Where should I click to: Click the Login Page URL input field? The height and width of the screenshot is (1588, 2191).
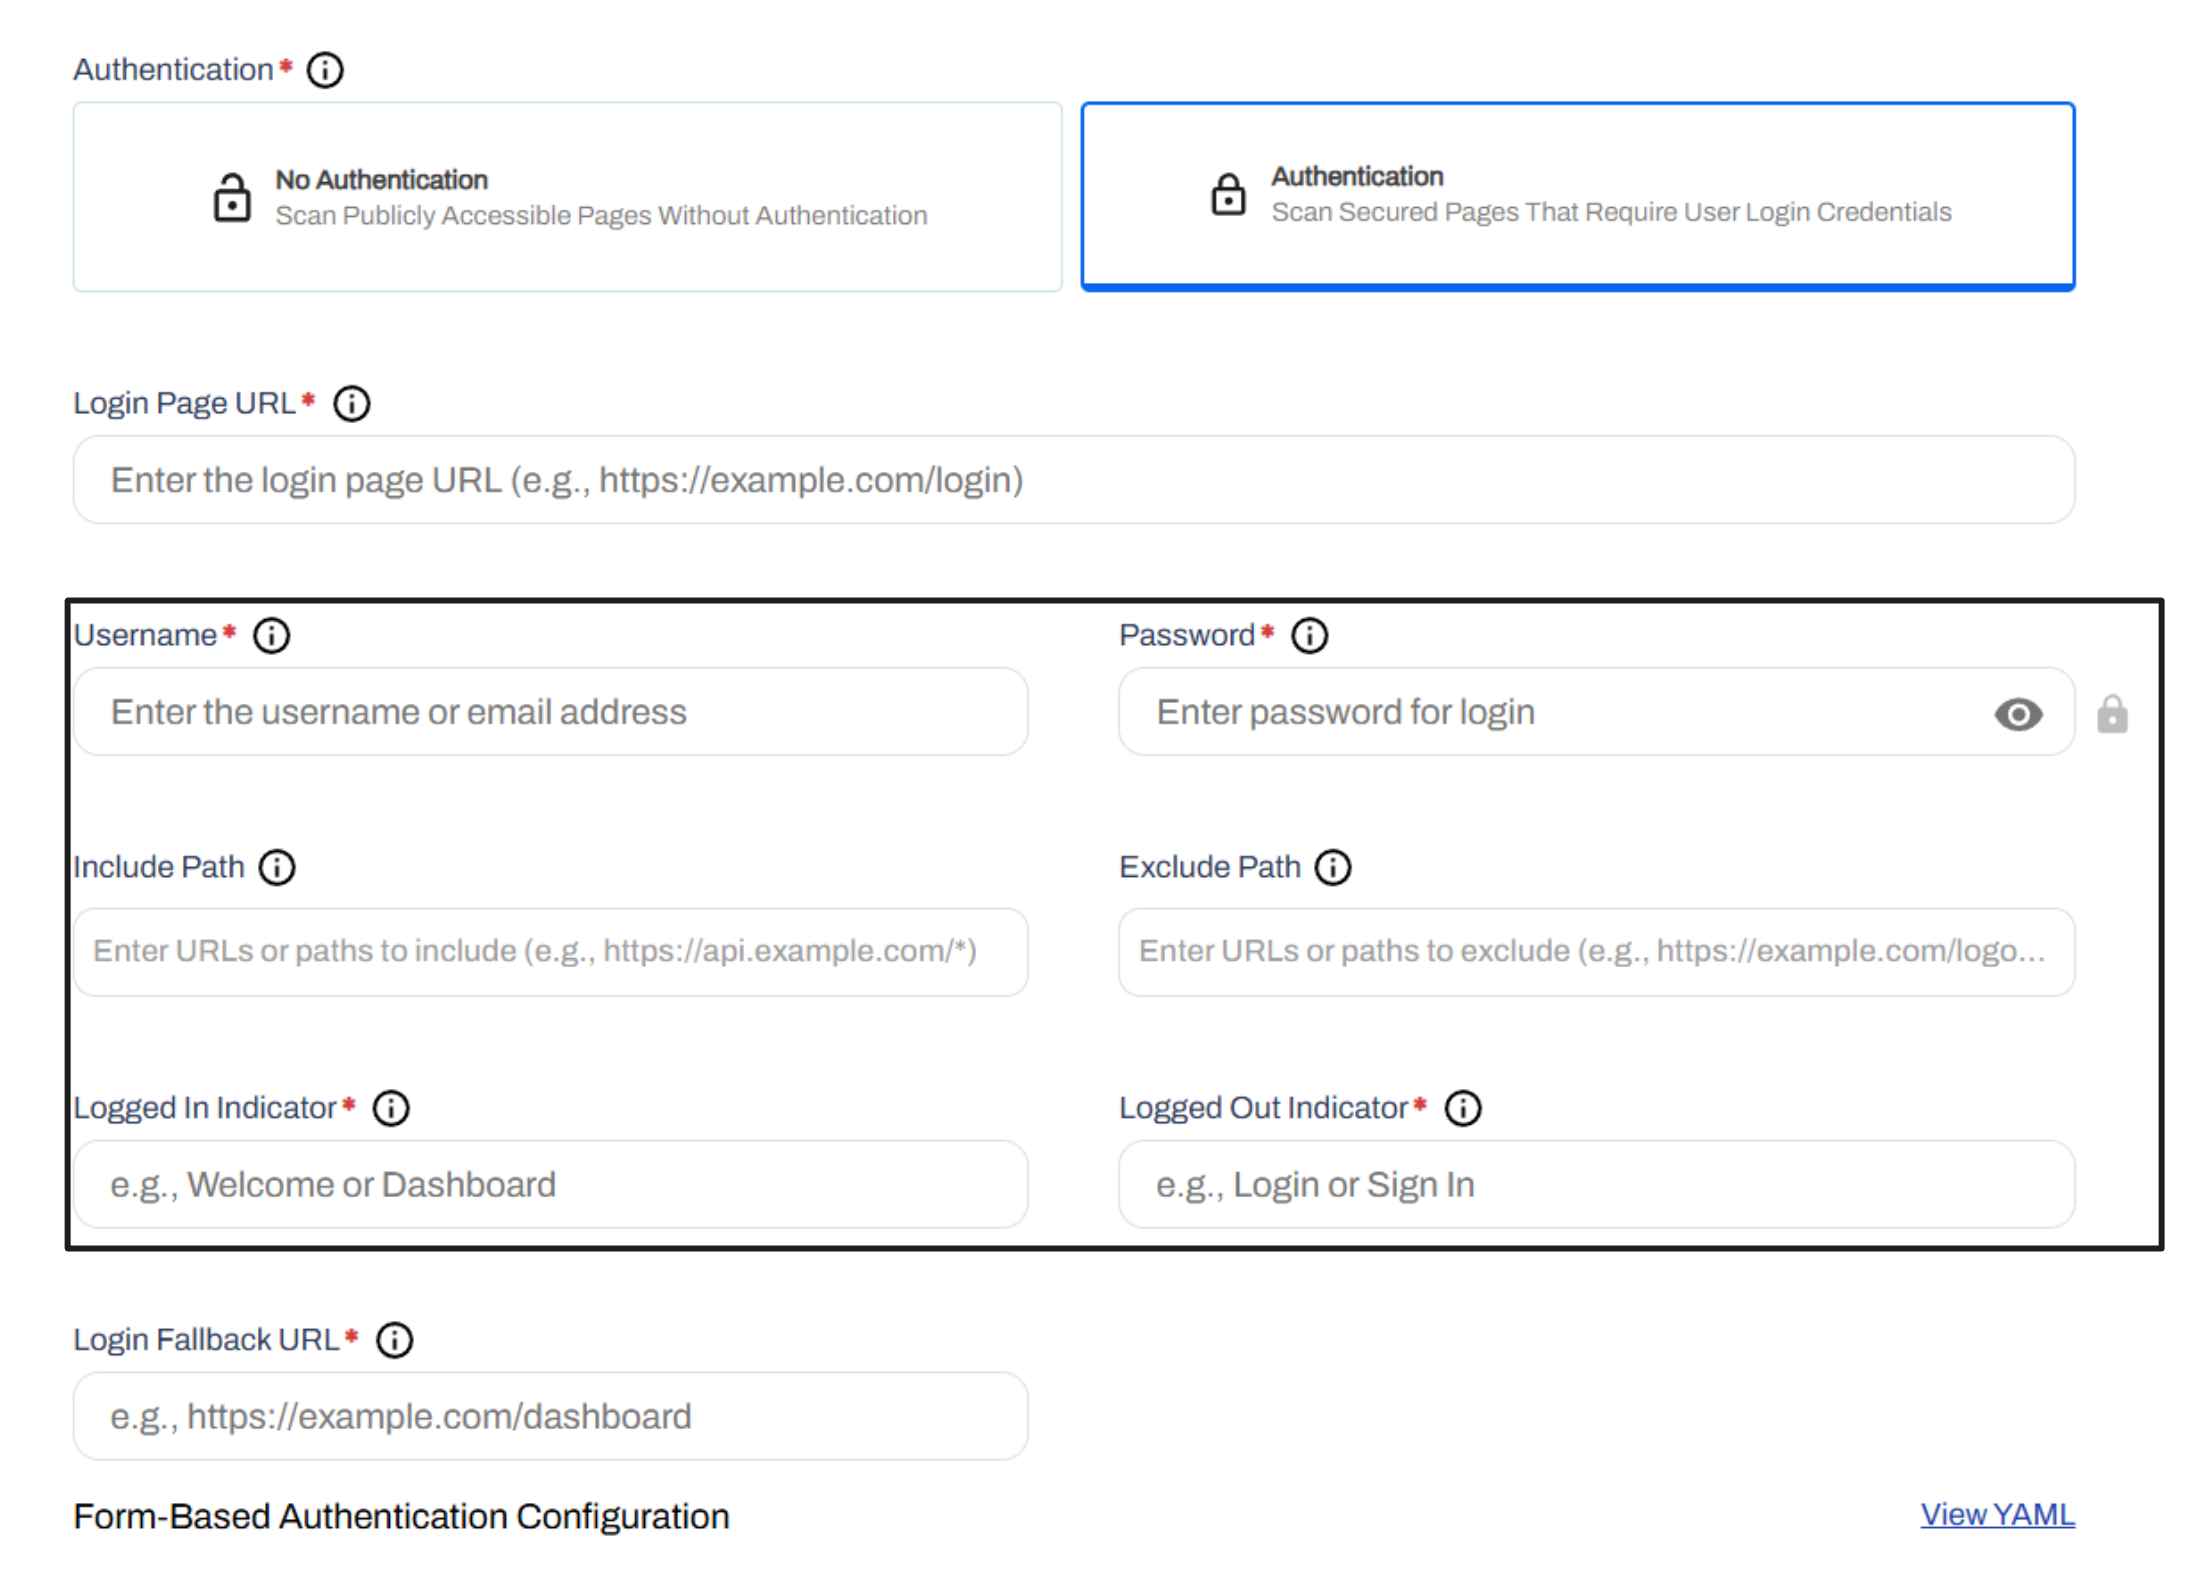coord(1073,480)
